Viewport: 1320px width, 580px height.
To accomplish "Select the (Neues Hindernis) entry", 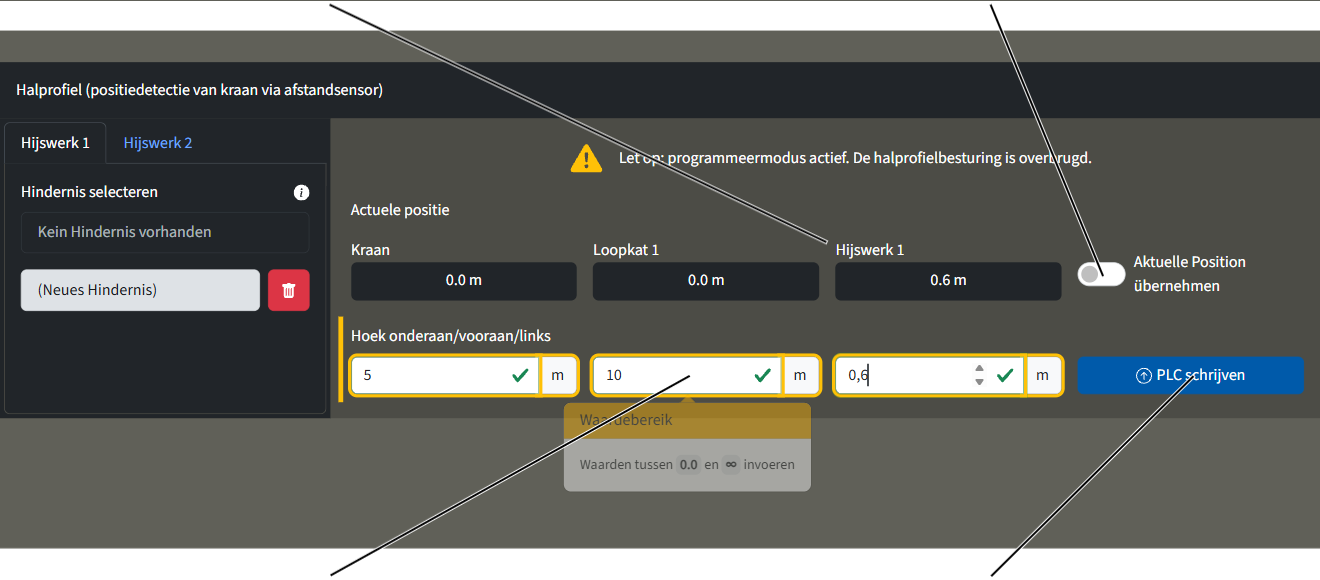I will click(x=140, y=290).
